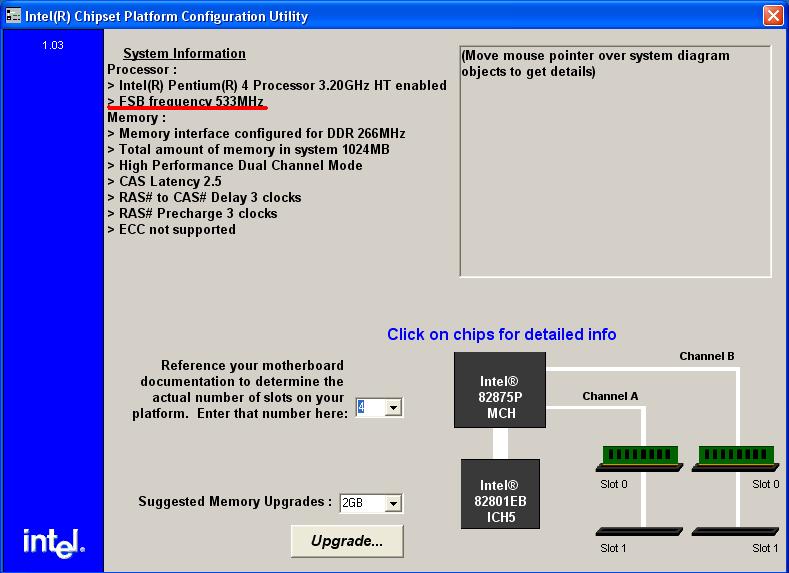
Task: Click the details information box
Action: pos(615,161)
